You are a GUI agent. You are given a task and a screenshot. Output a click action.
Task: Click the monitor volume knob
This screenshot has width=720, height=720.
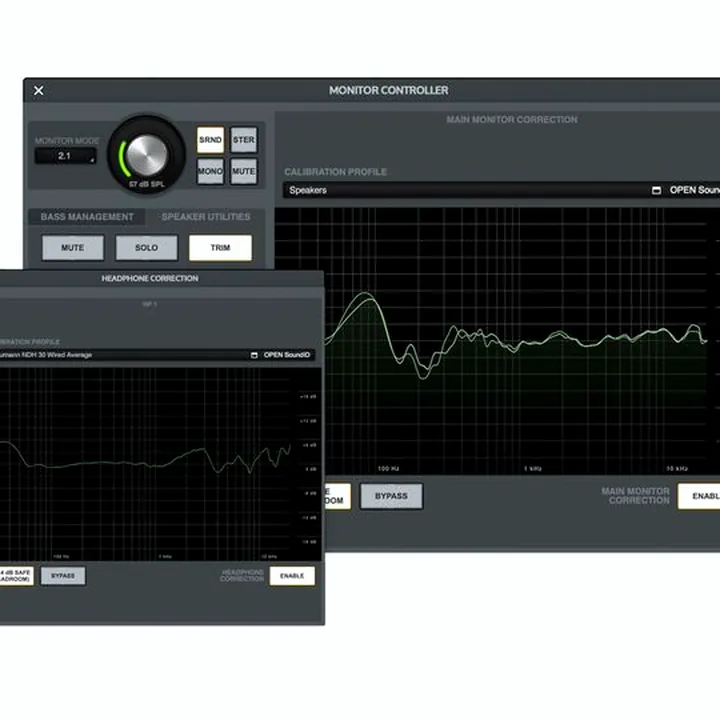pos(146,155)
